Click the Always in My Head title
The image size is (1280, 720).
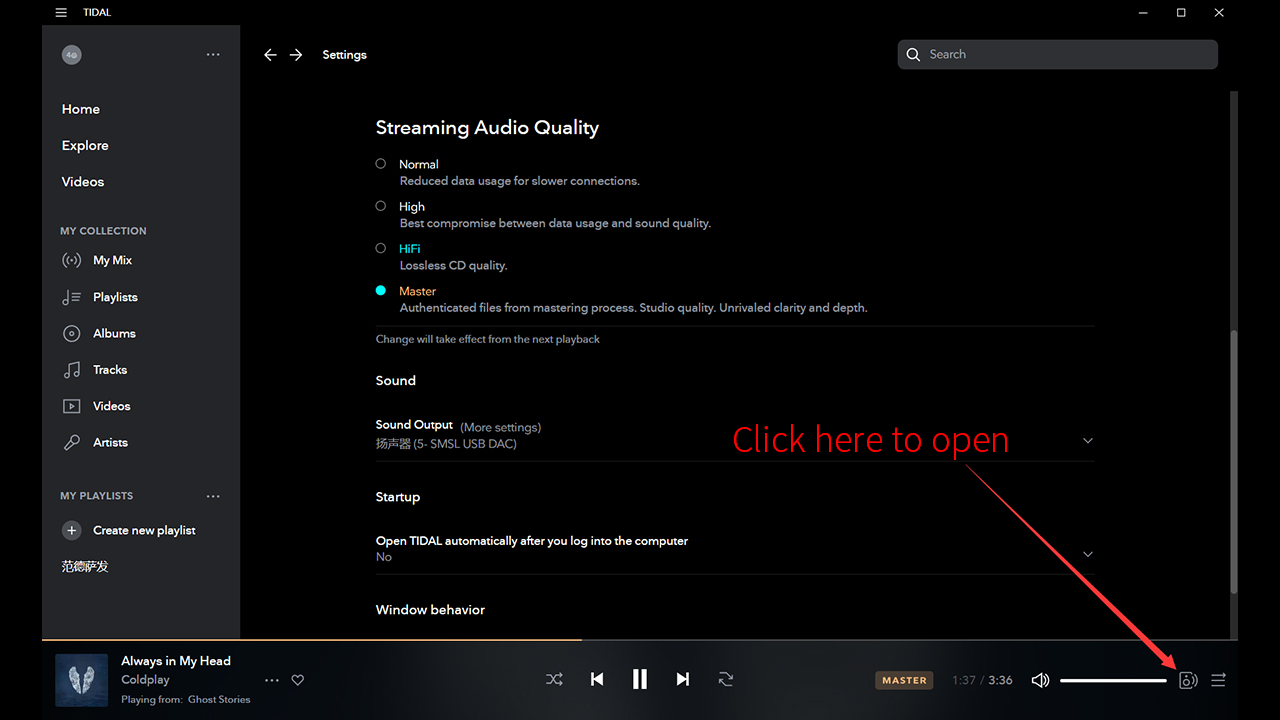coord(176,661)
